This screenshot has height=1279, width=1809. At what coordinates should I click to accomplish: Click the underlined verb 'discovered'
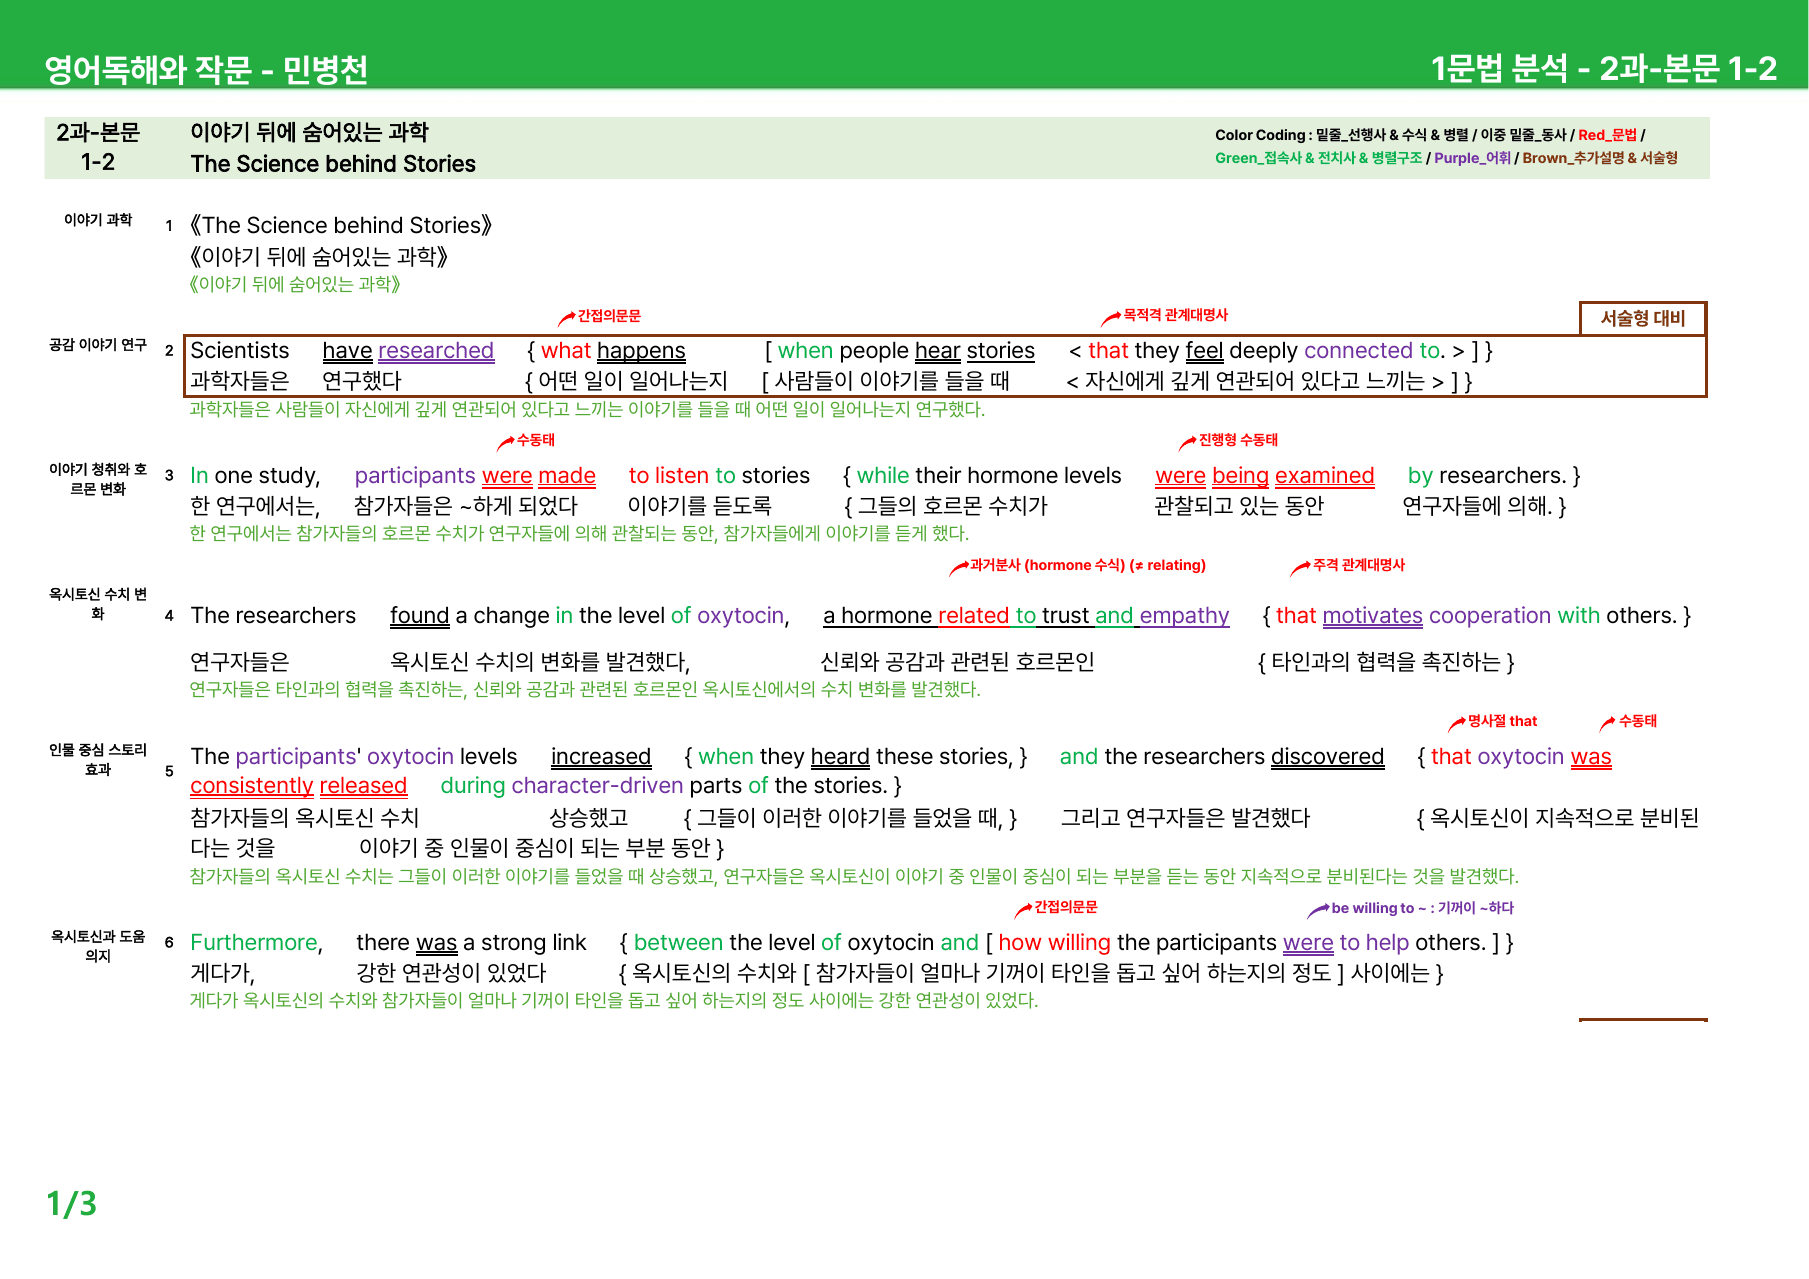click(1328, 757)
